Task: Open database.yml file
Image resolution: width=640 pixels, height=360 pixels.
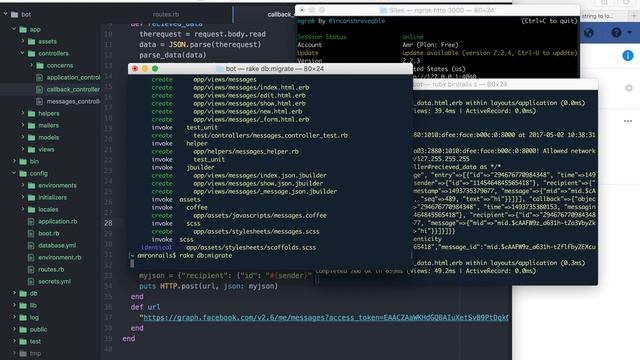Action: 57,245
